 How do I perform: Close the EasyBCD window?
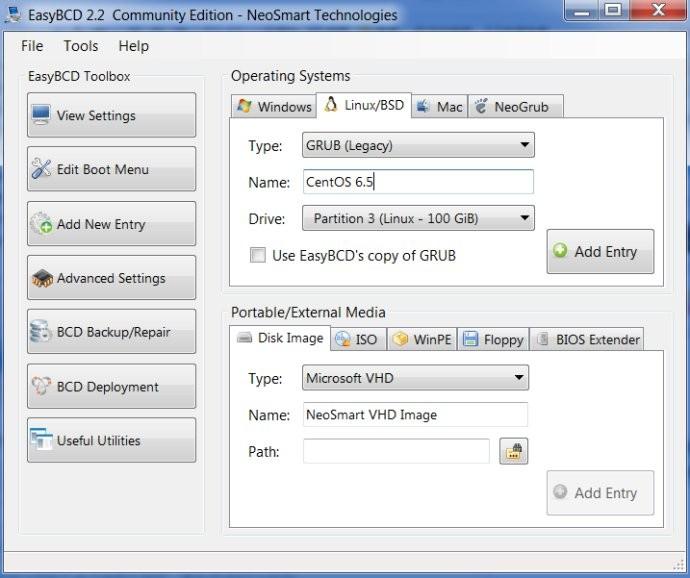[x=658, y=11]
